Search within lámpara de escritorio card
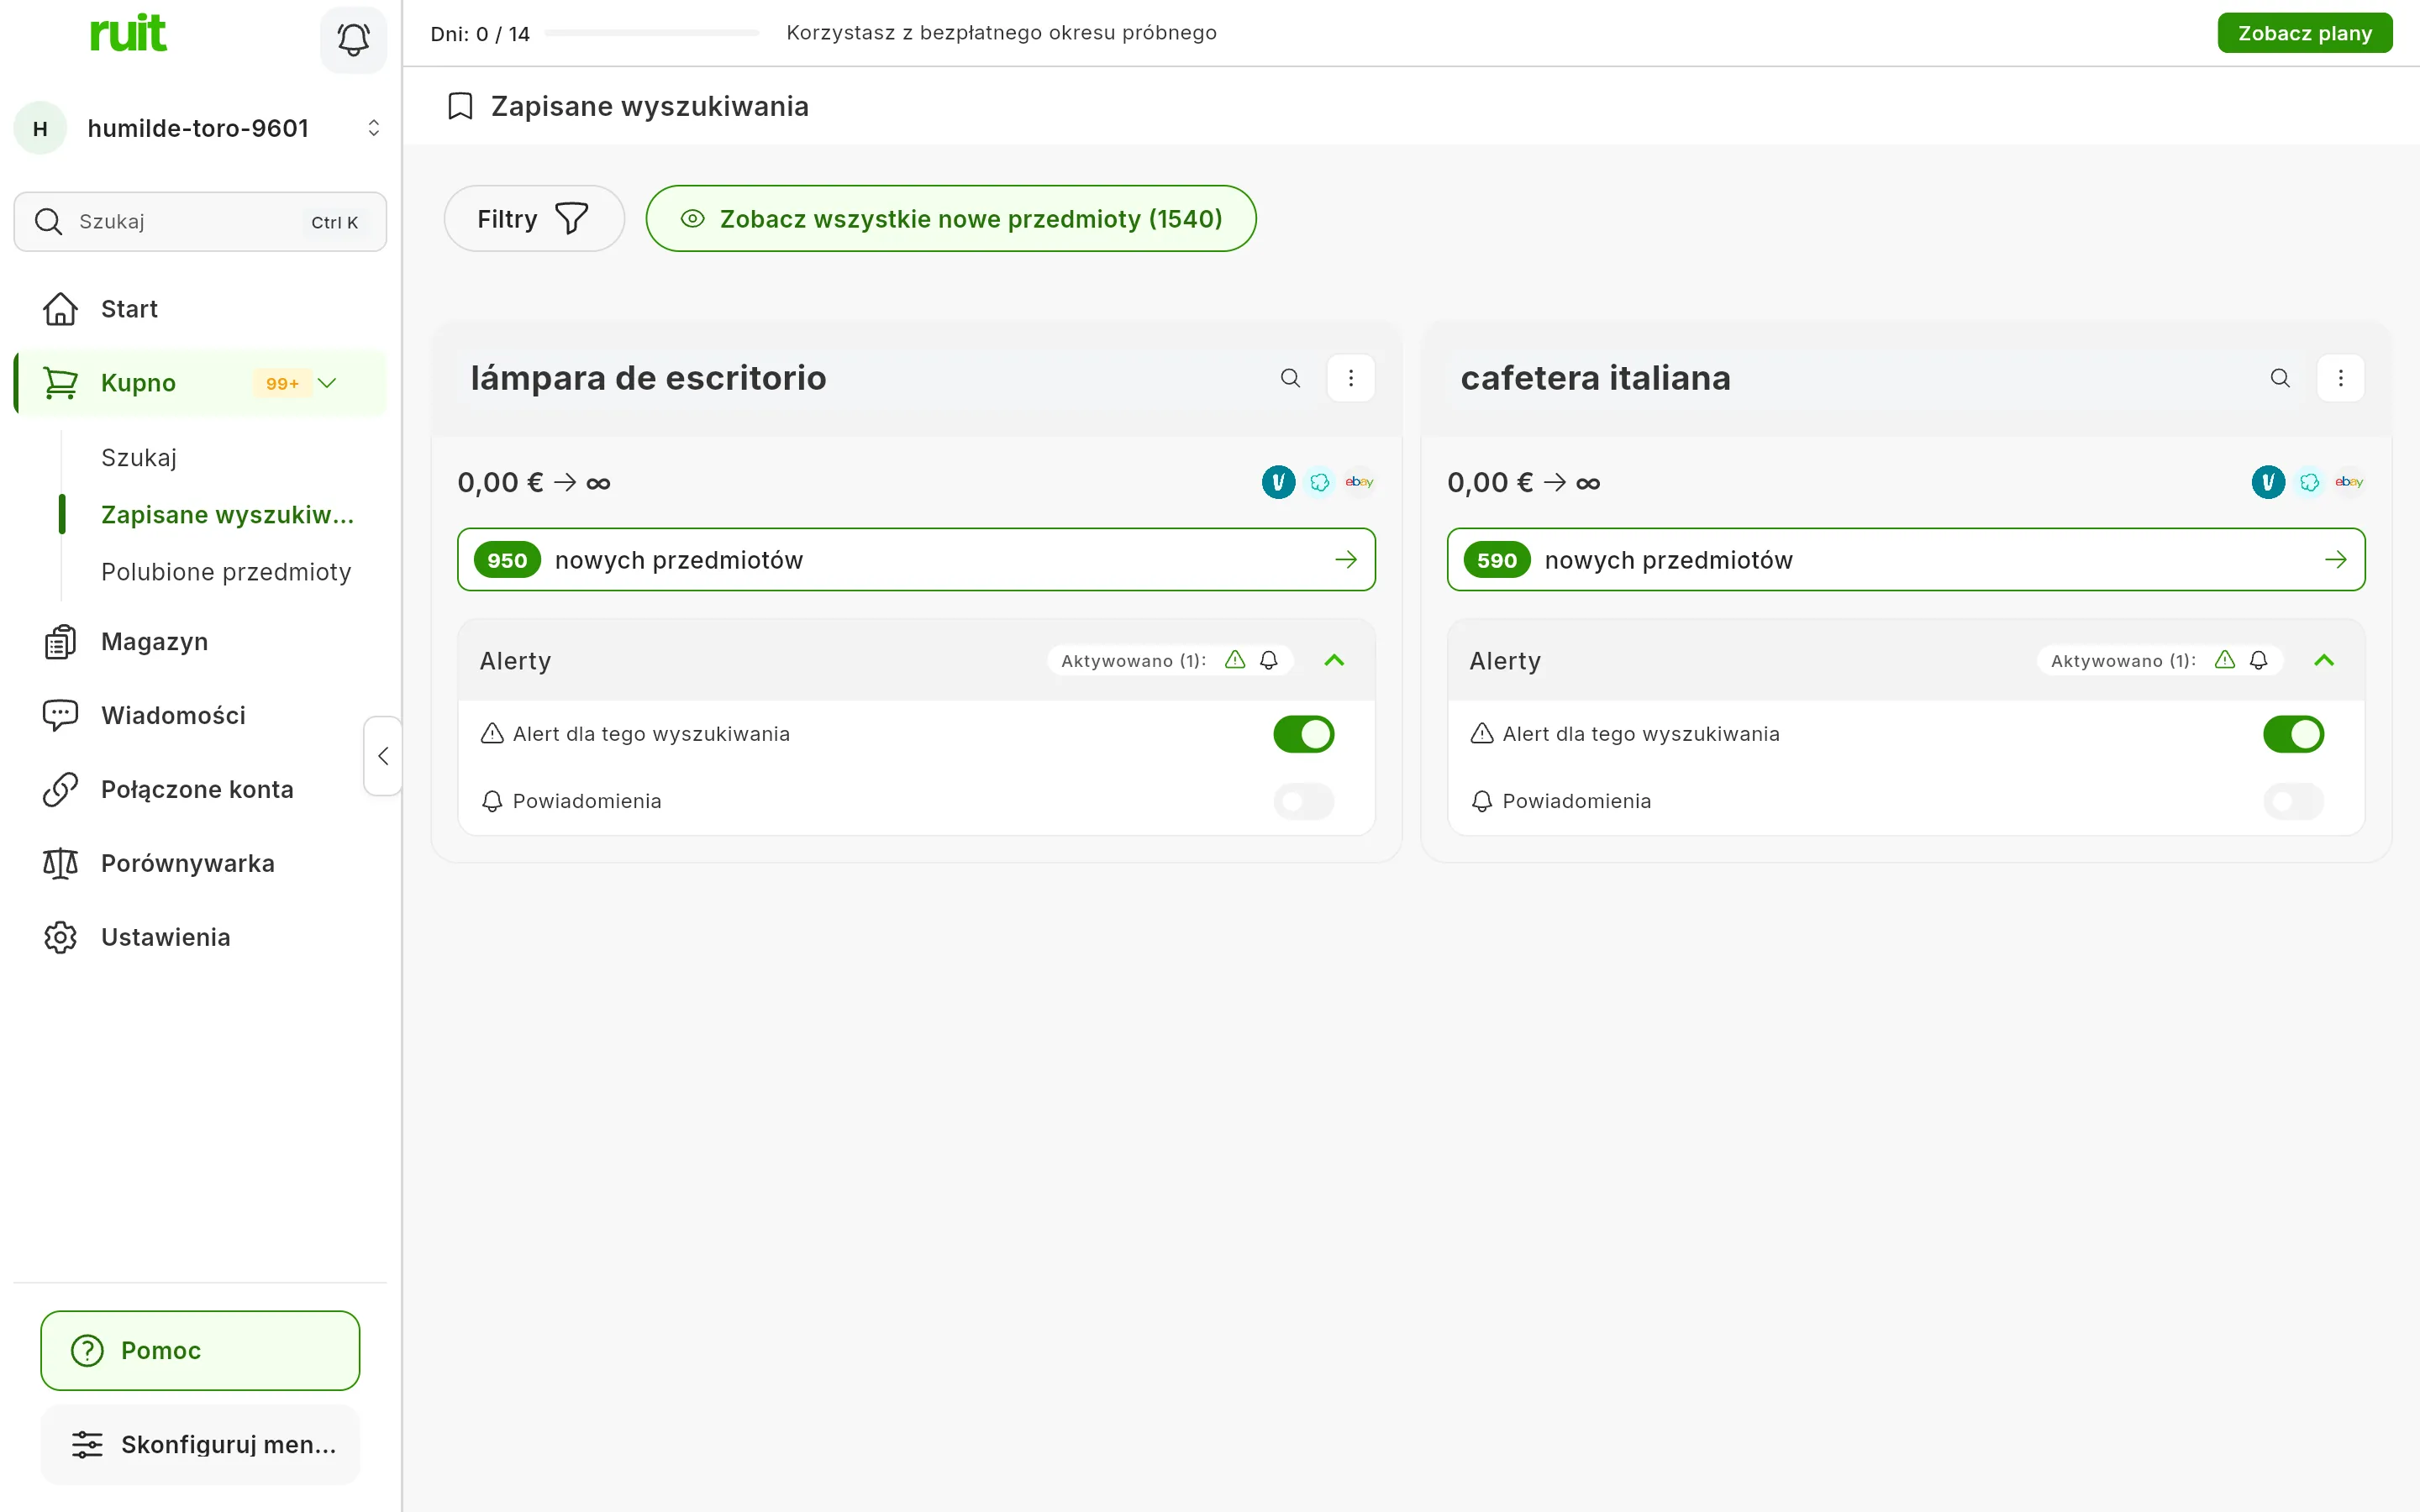The height and width of the screenshot is (1512, 2420). pos(1290,378)
